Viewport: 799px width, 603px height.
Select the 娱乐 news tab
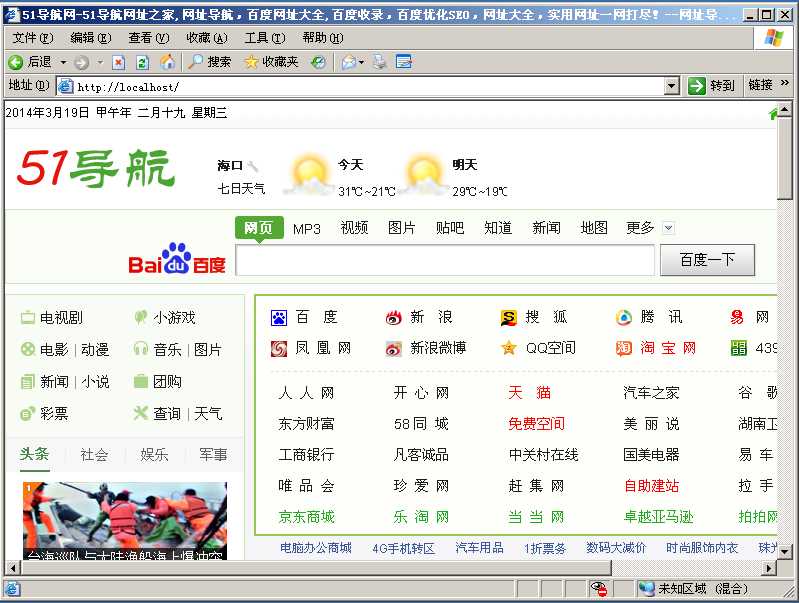[154, 455]
